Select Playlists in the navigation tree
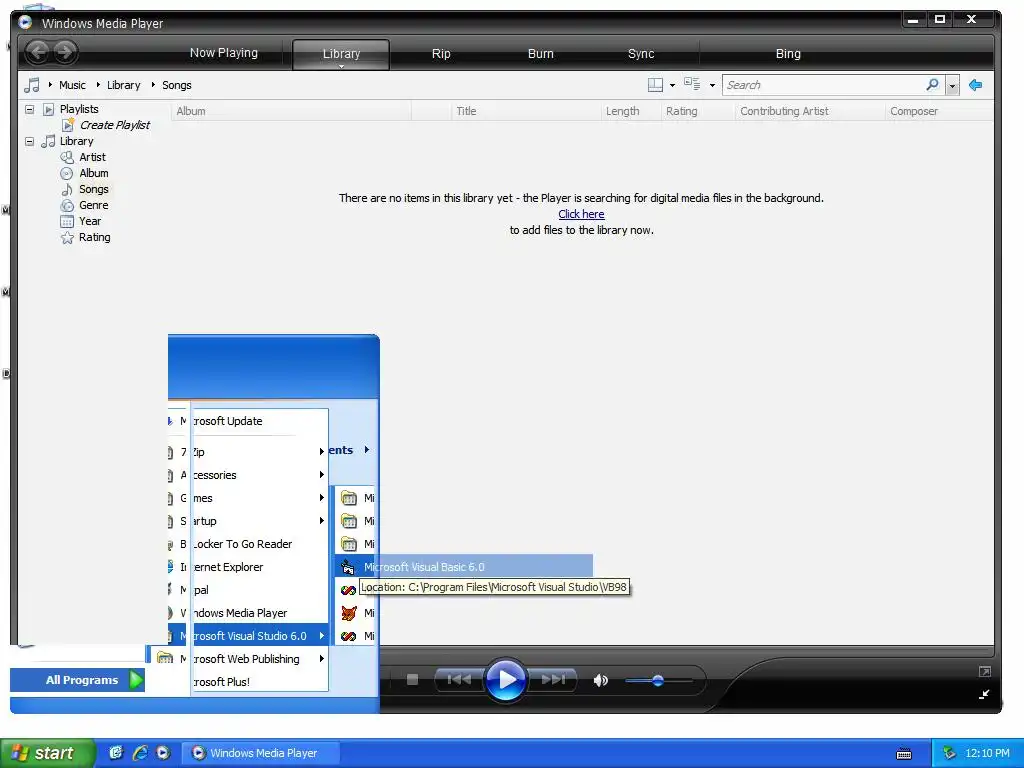Viewport: 1024px width, 768px height. (x=79, y=109)
